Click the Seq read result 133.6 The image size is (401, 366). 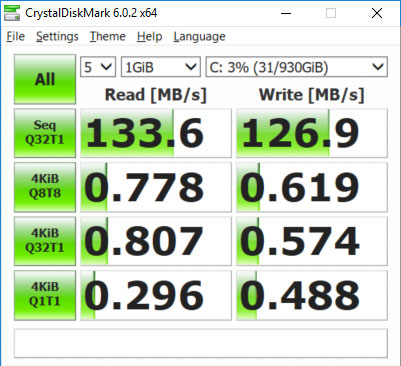coord(156,133)
